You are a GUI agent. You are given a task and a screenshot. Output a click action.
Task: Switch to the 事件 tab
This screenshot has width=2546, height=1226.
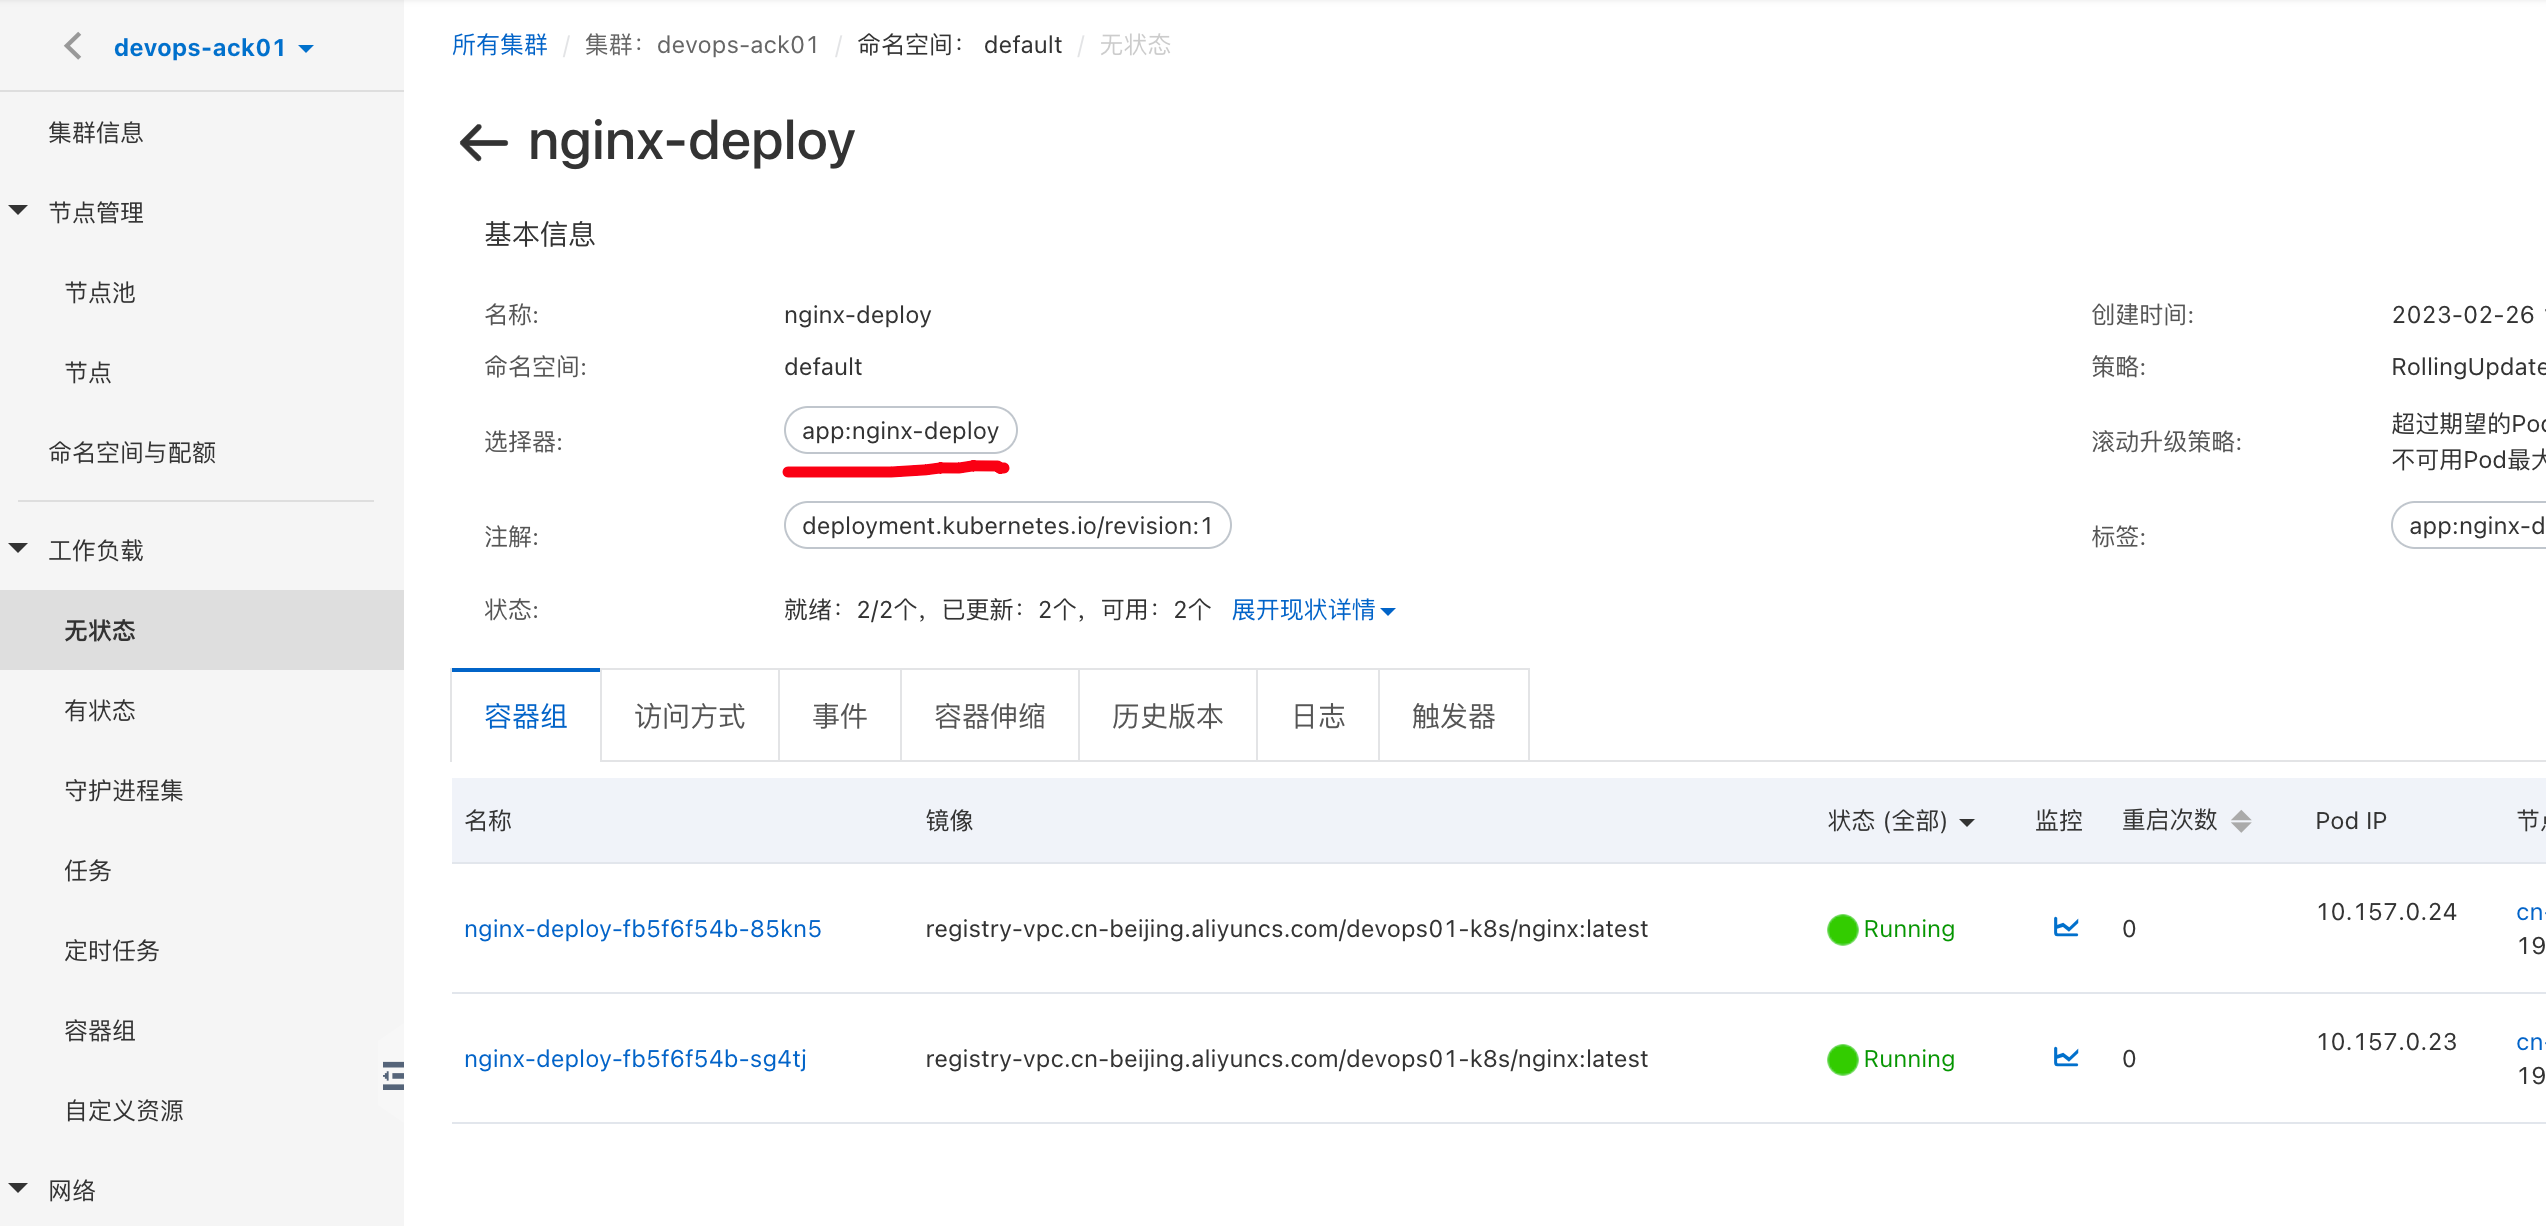coord(839,715)
